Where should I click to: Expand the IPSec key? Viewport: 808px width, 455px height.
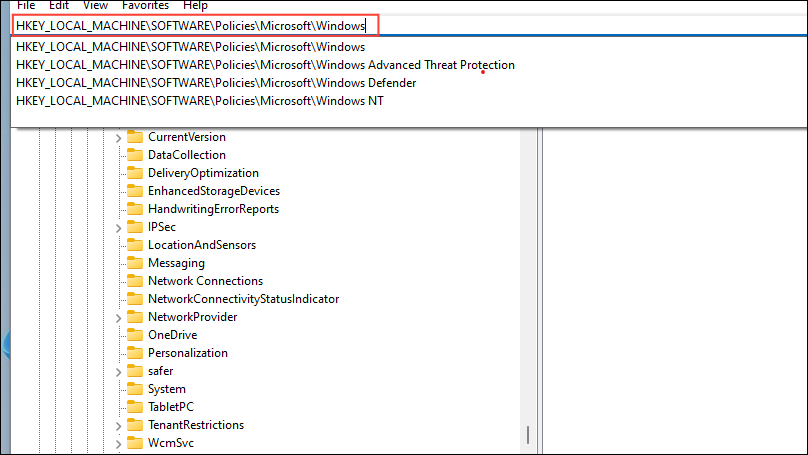(x=119, y=228)
